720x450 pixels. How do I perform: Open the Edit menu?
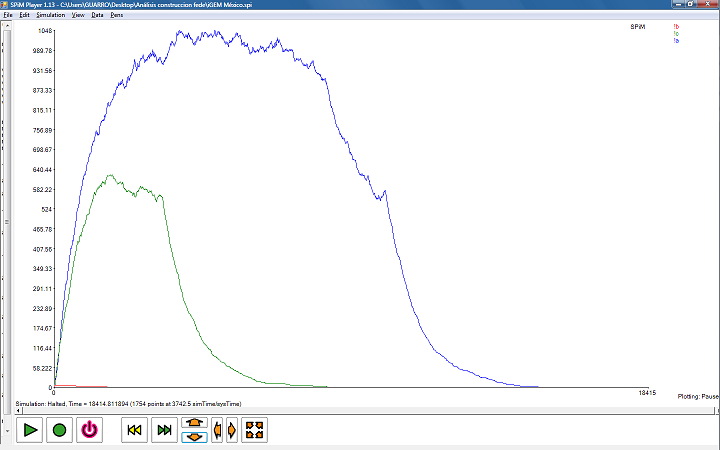coord(24,16)
